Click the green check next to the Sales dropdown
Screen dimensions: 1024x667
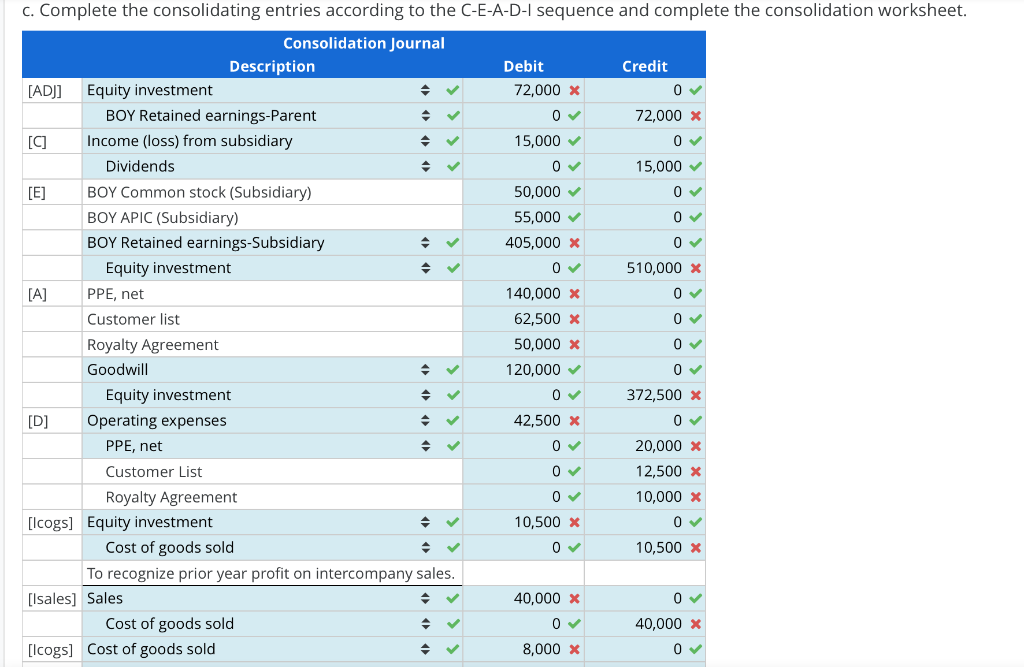(x=453, y=598)
